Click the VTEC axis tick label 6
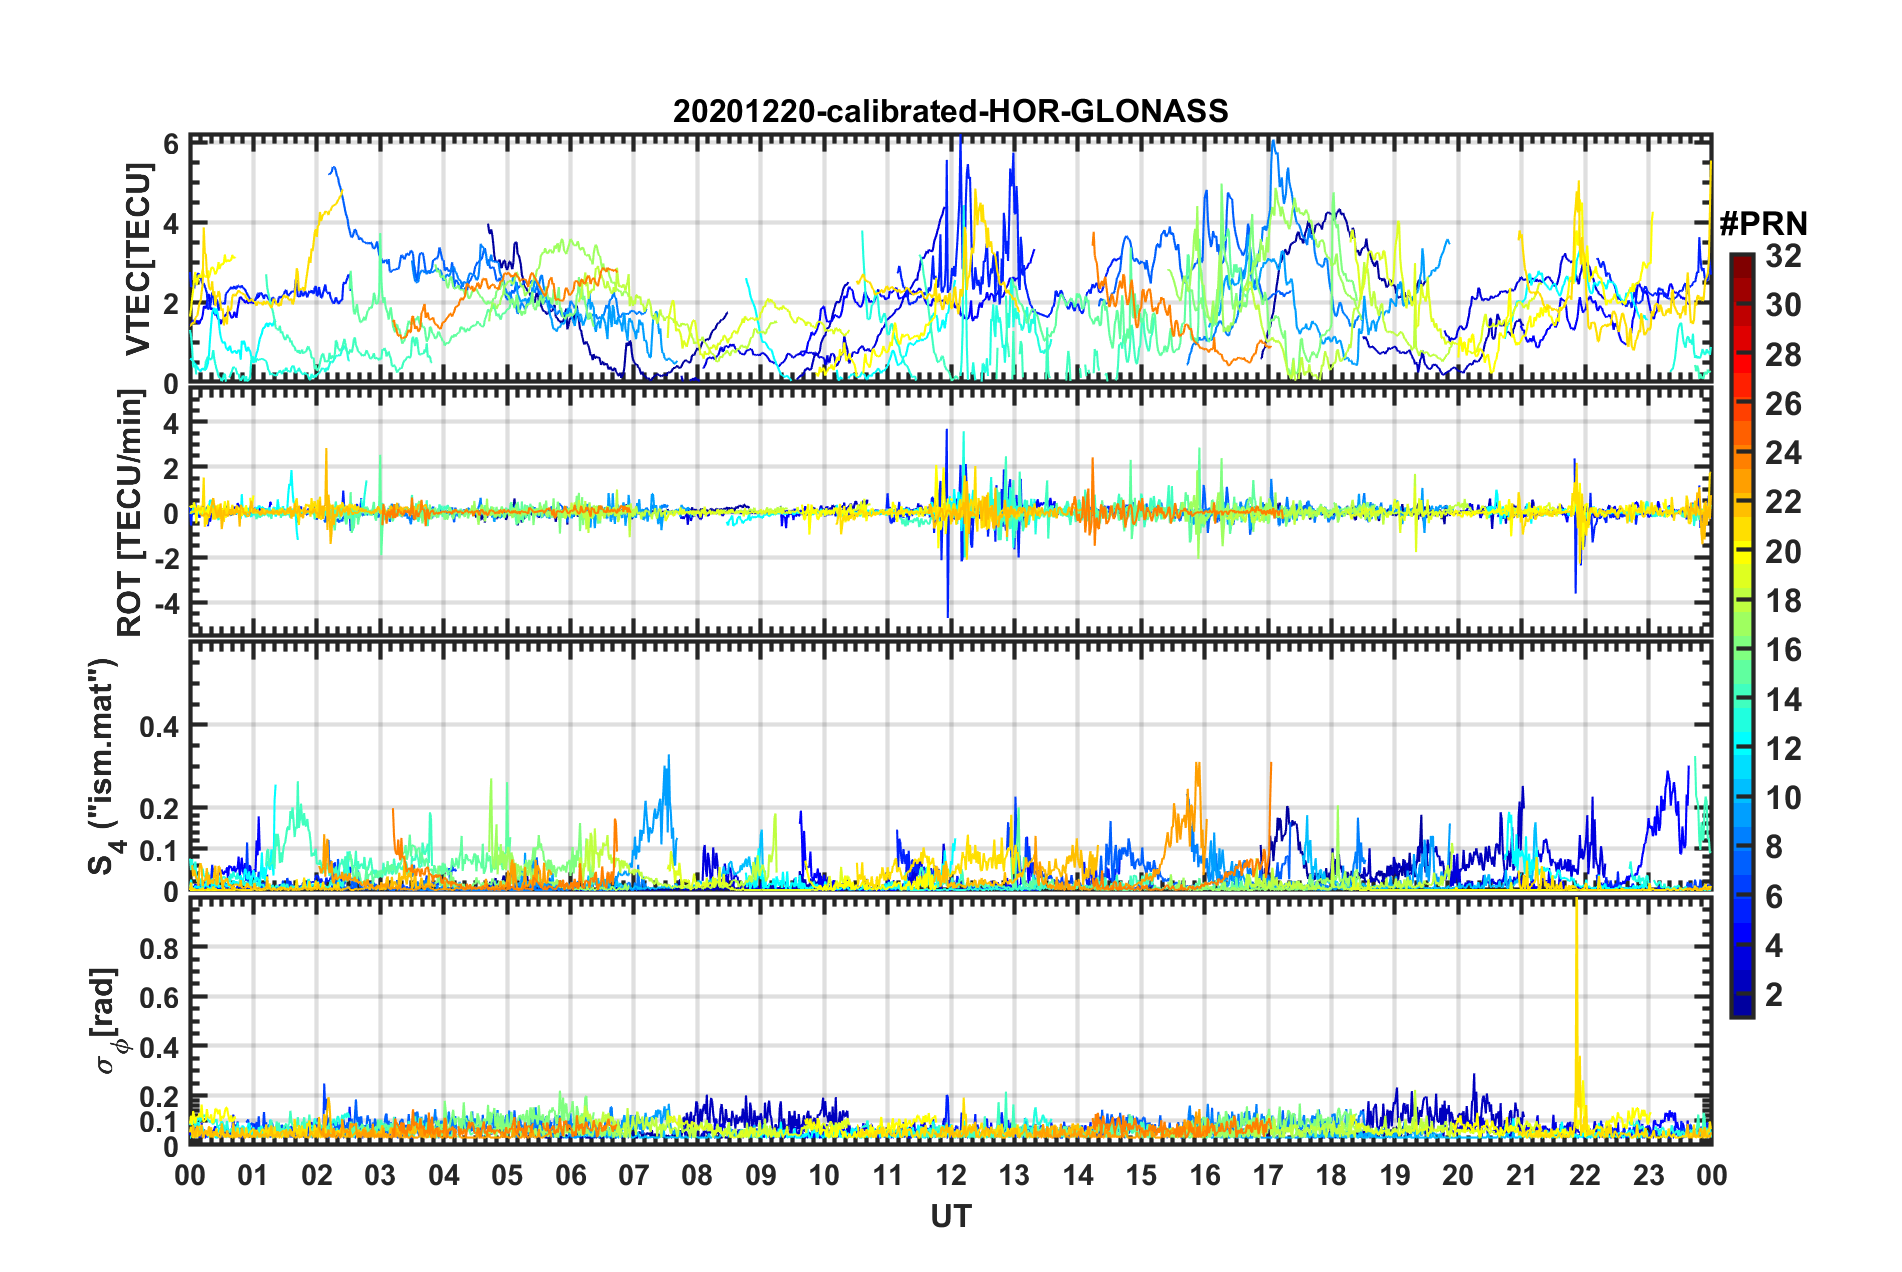 point(171,144)
